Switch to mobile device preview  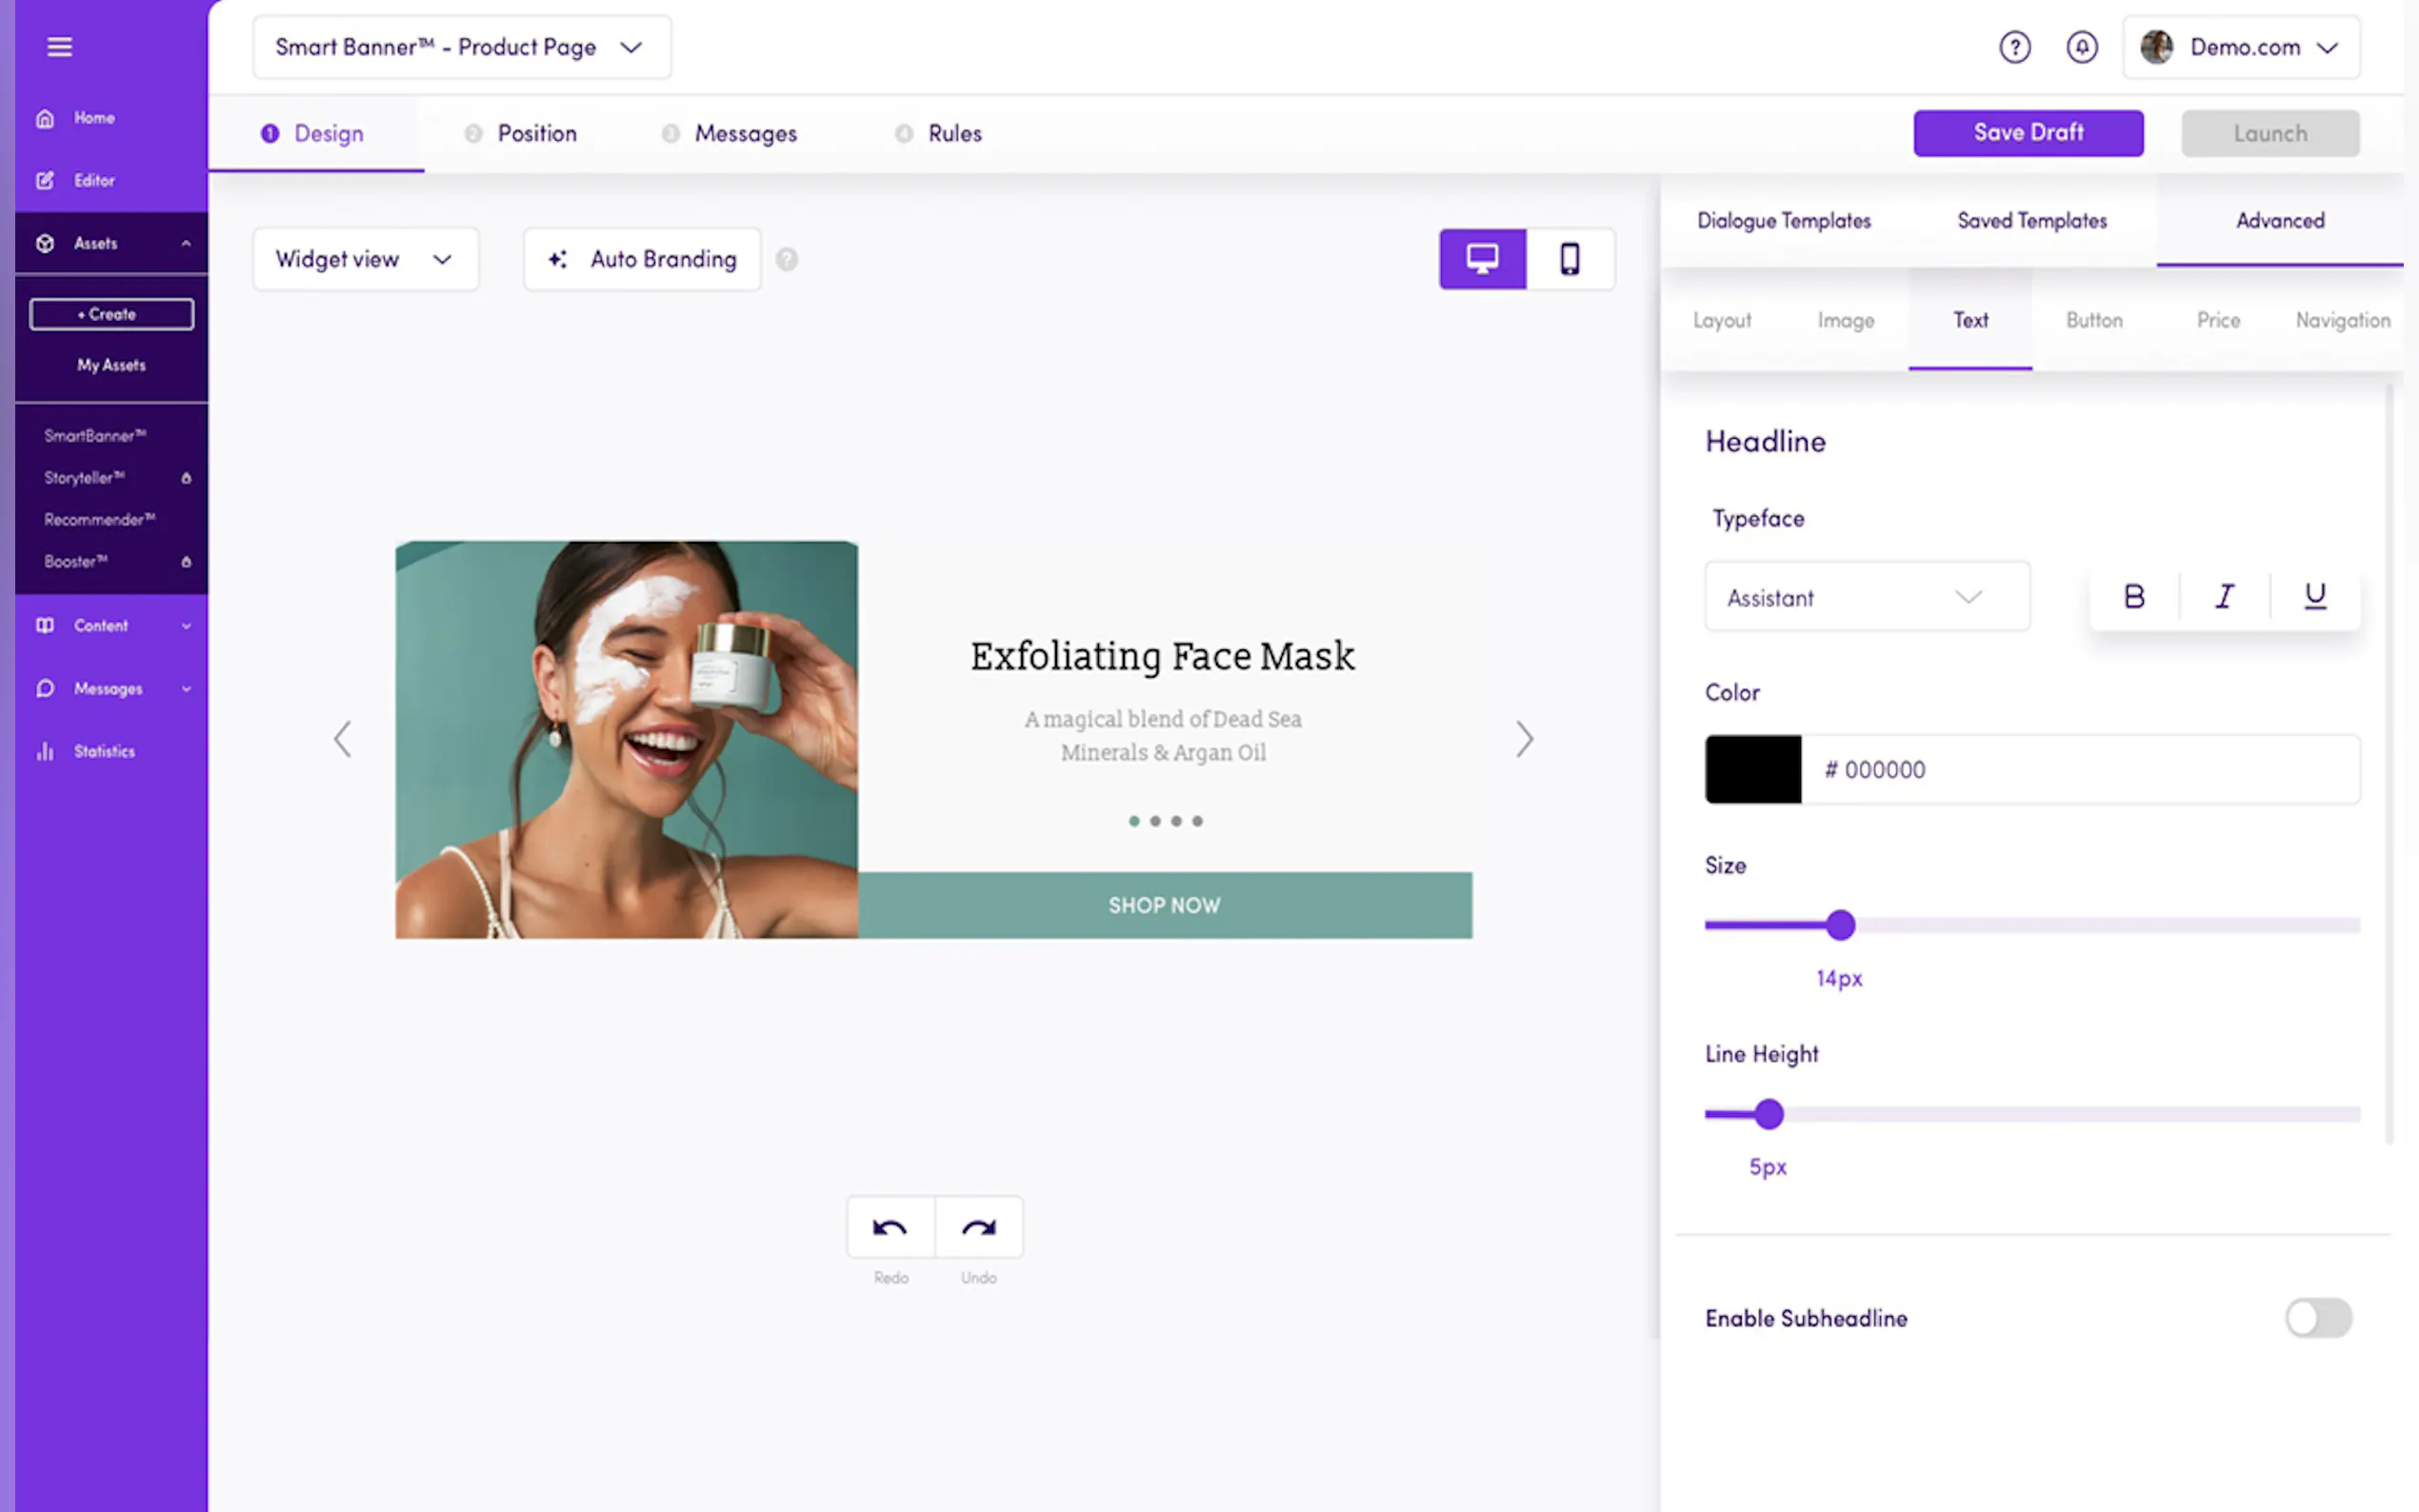click(1569, 259)
